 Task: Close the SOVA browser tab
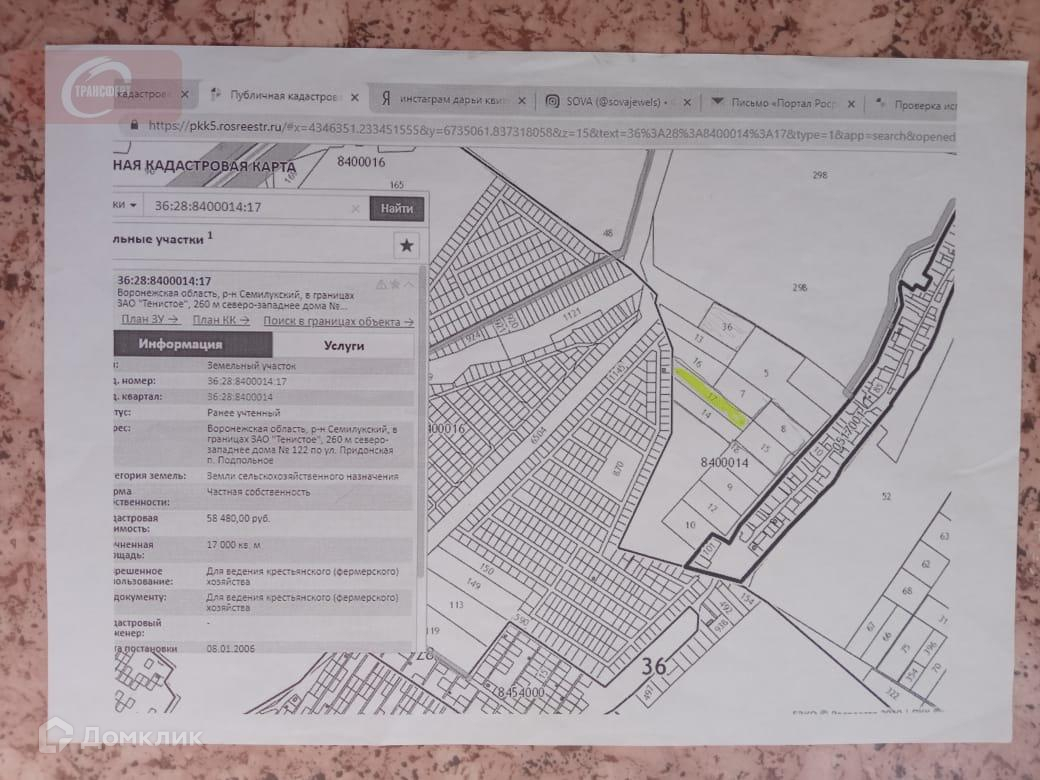(687, 102)
